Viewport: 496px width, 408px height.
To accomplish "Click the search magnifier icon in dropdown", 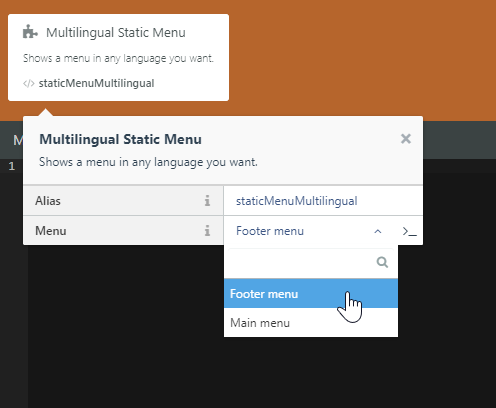I will click(382, 262).
